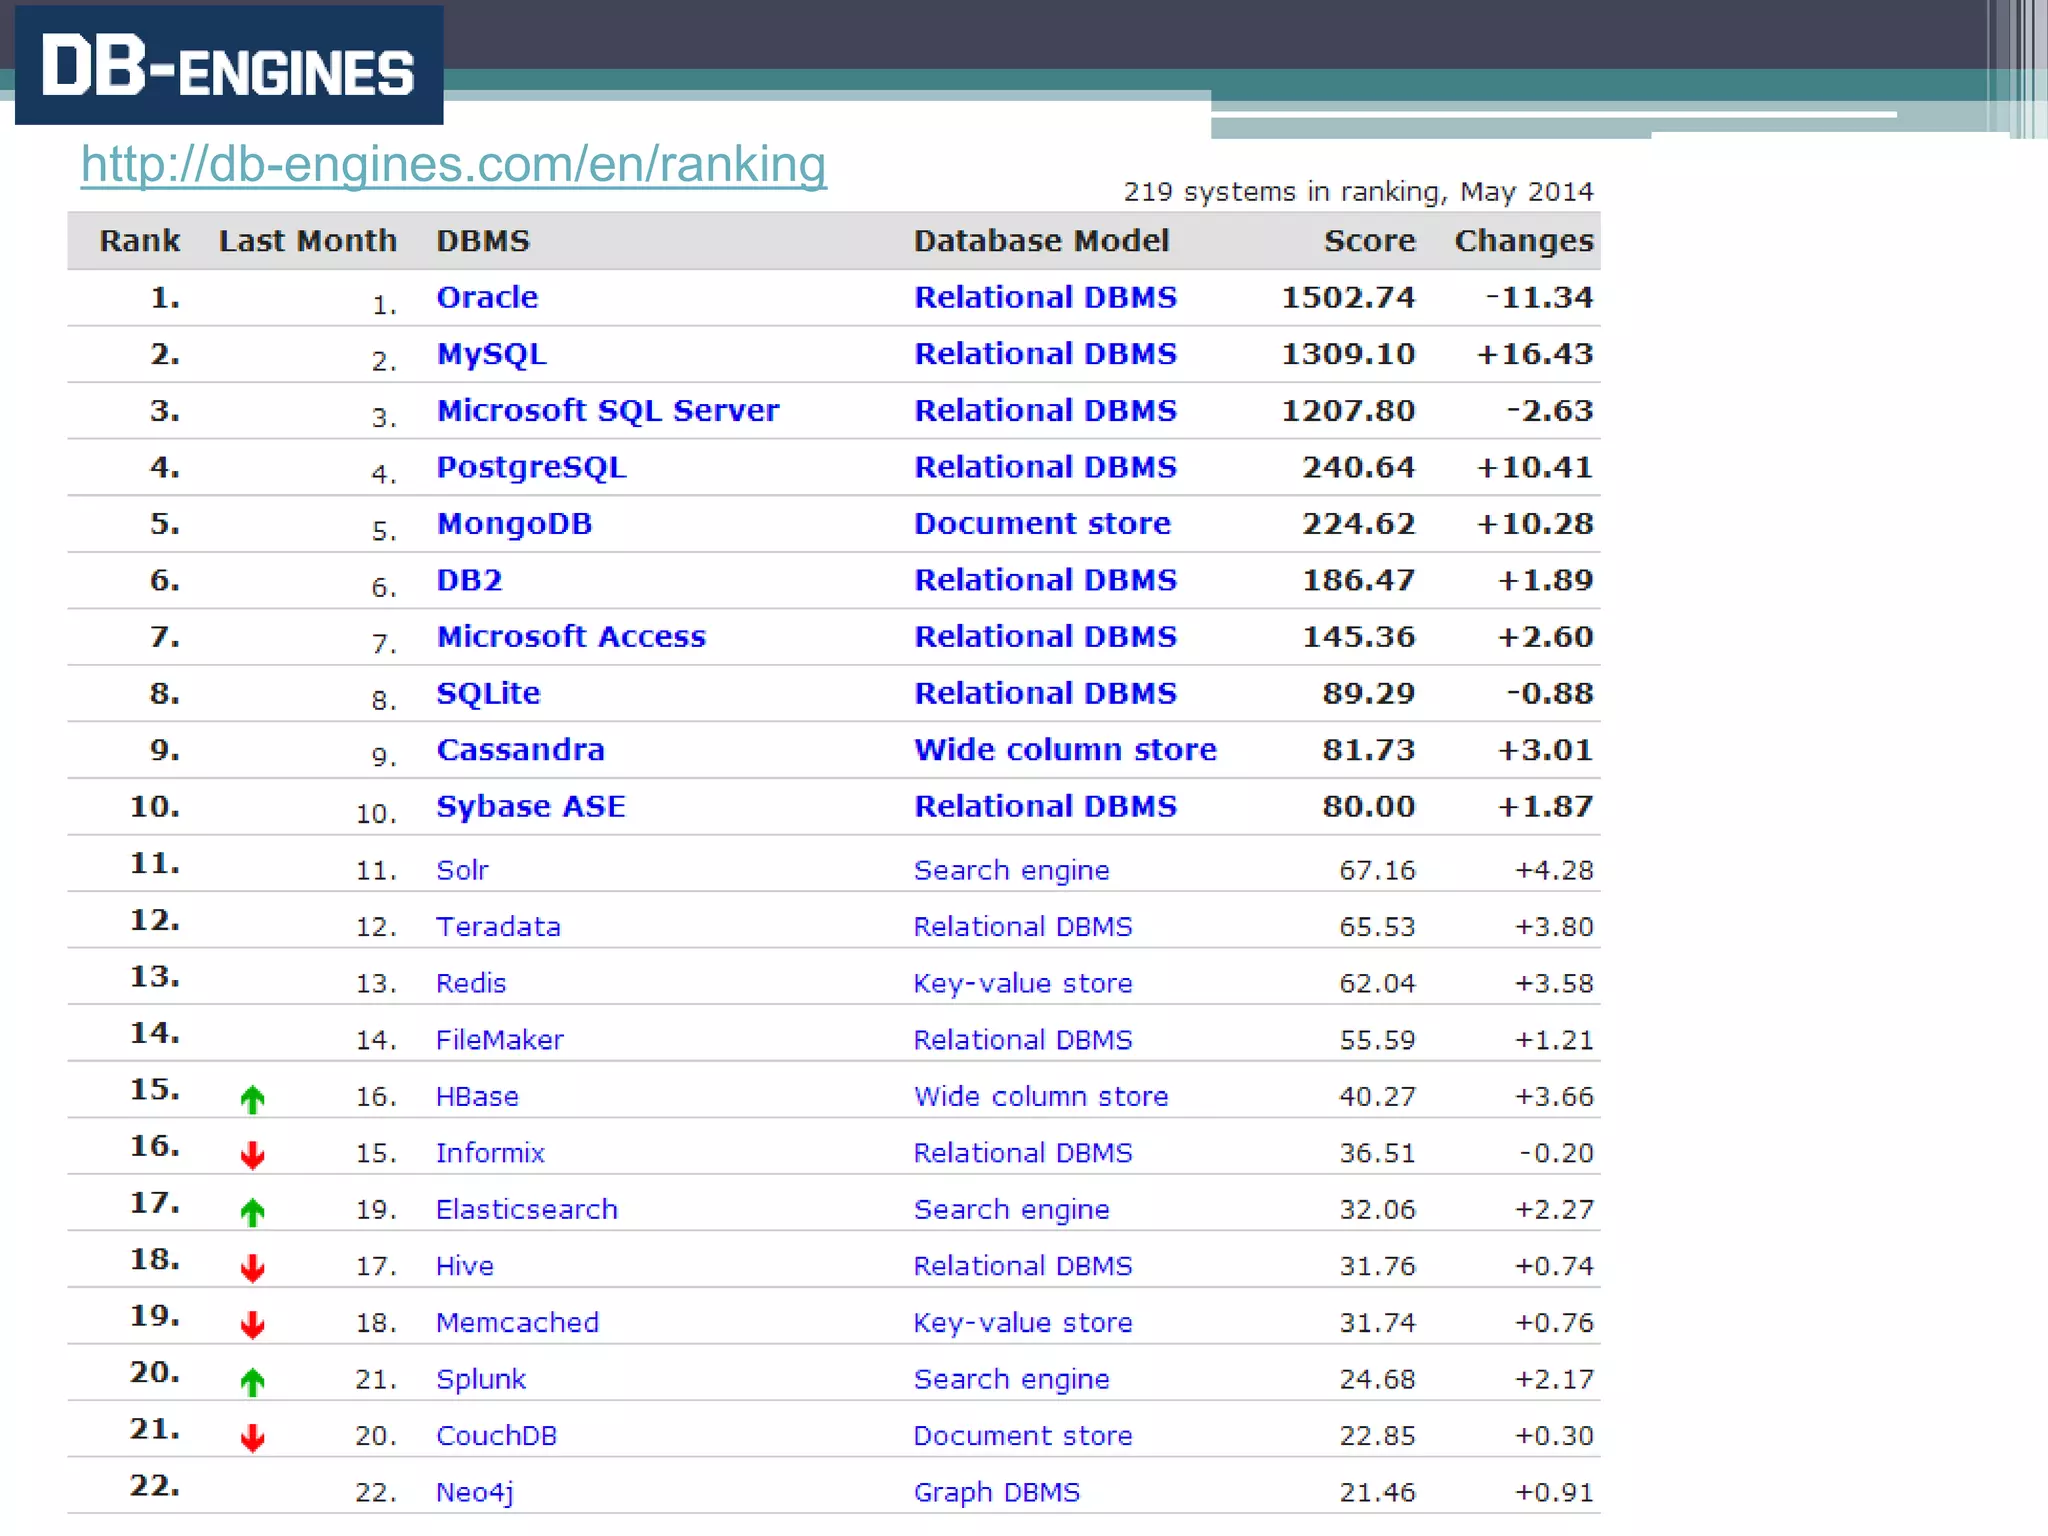Click Search engine in Solr row

coord(1012,871)
